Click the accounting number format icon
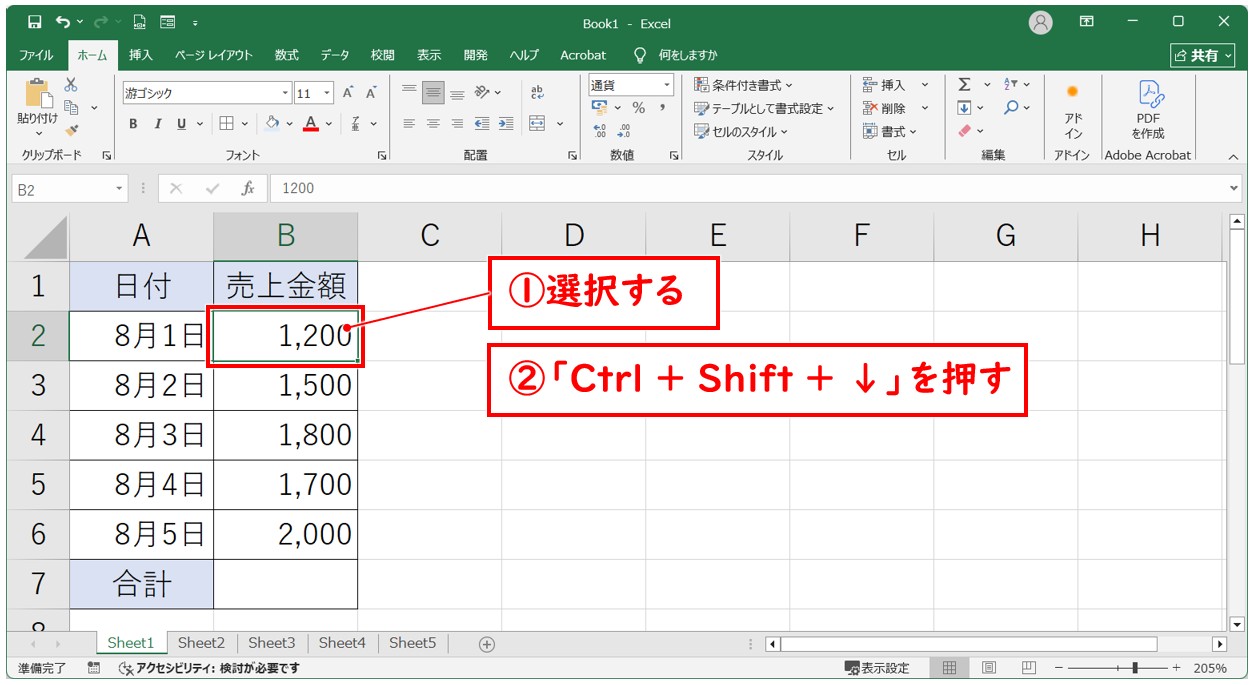The height and width of the screenshot is (685, 1254). click(600, 108)
